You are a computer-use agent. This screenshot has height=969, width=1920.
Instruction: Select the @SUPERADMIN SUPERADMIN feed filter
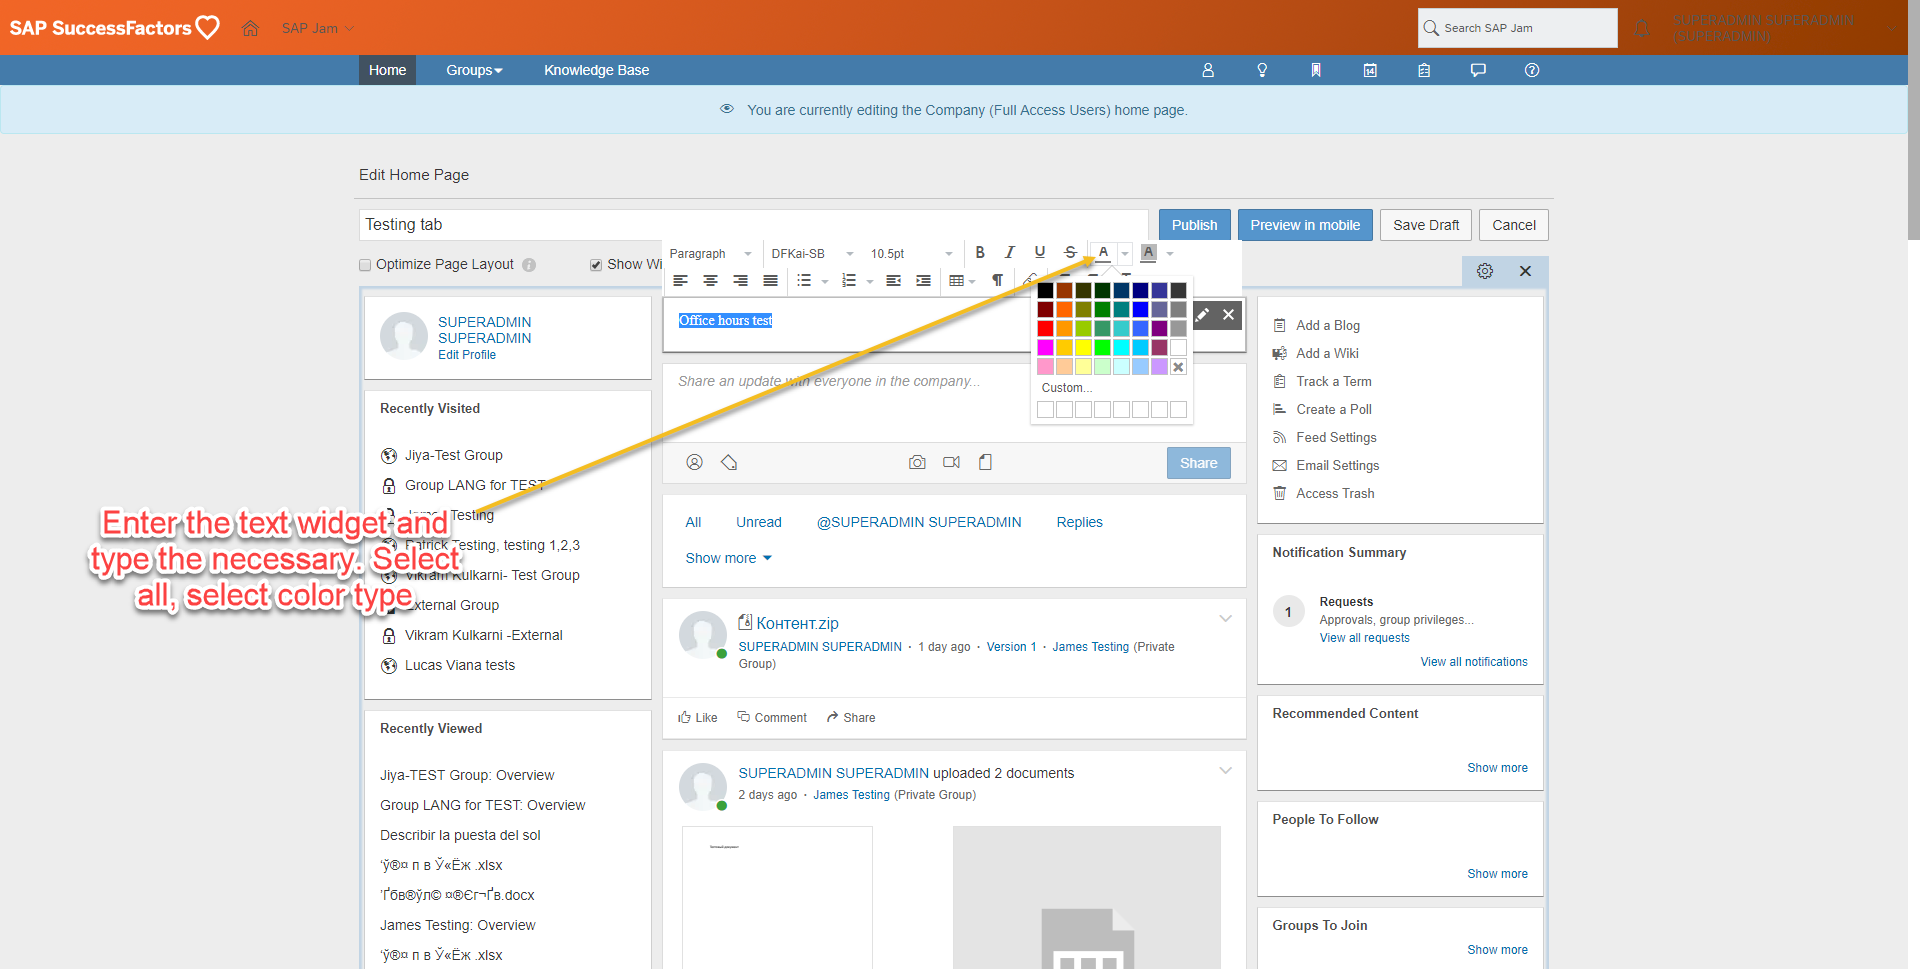919,522
